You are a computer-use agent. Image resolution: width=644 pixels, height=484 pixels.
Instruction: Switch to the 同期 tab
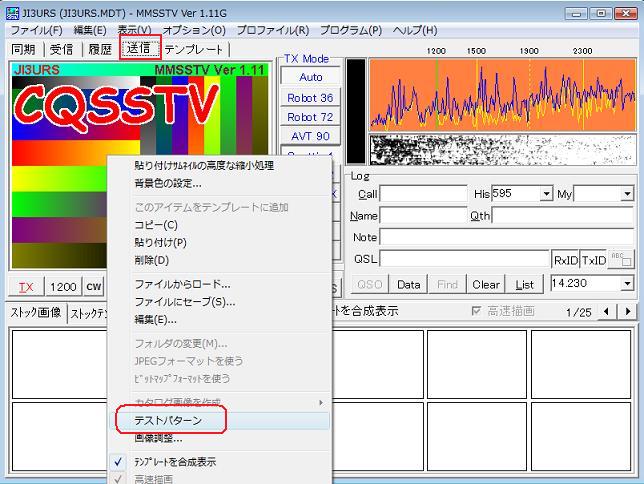pyautogui.click(x=23, y=49)
